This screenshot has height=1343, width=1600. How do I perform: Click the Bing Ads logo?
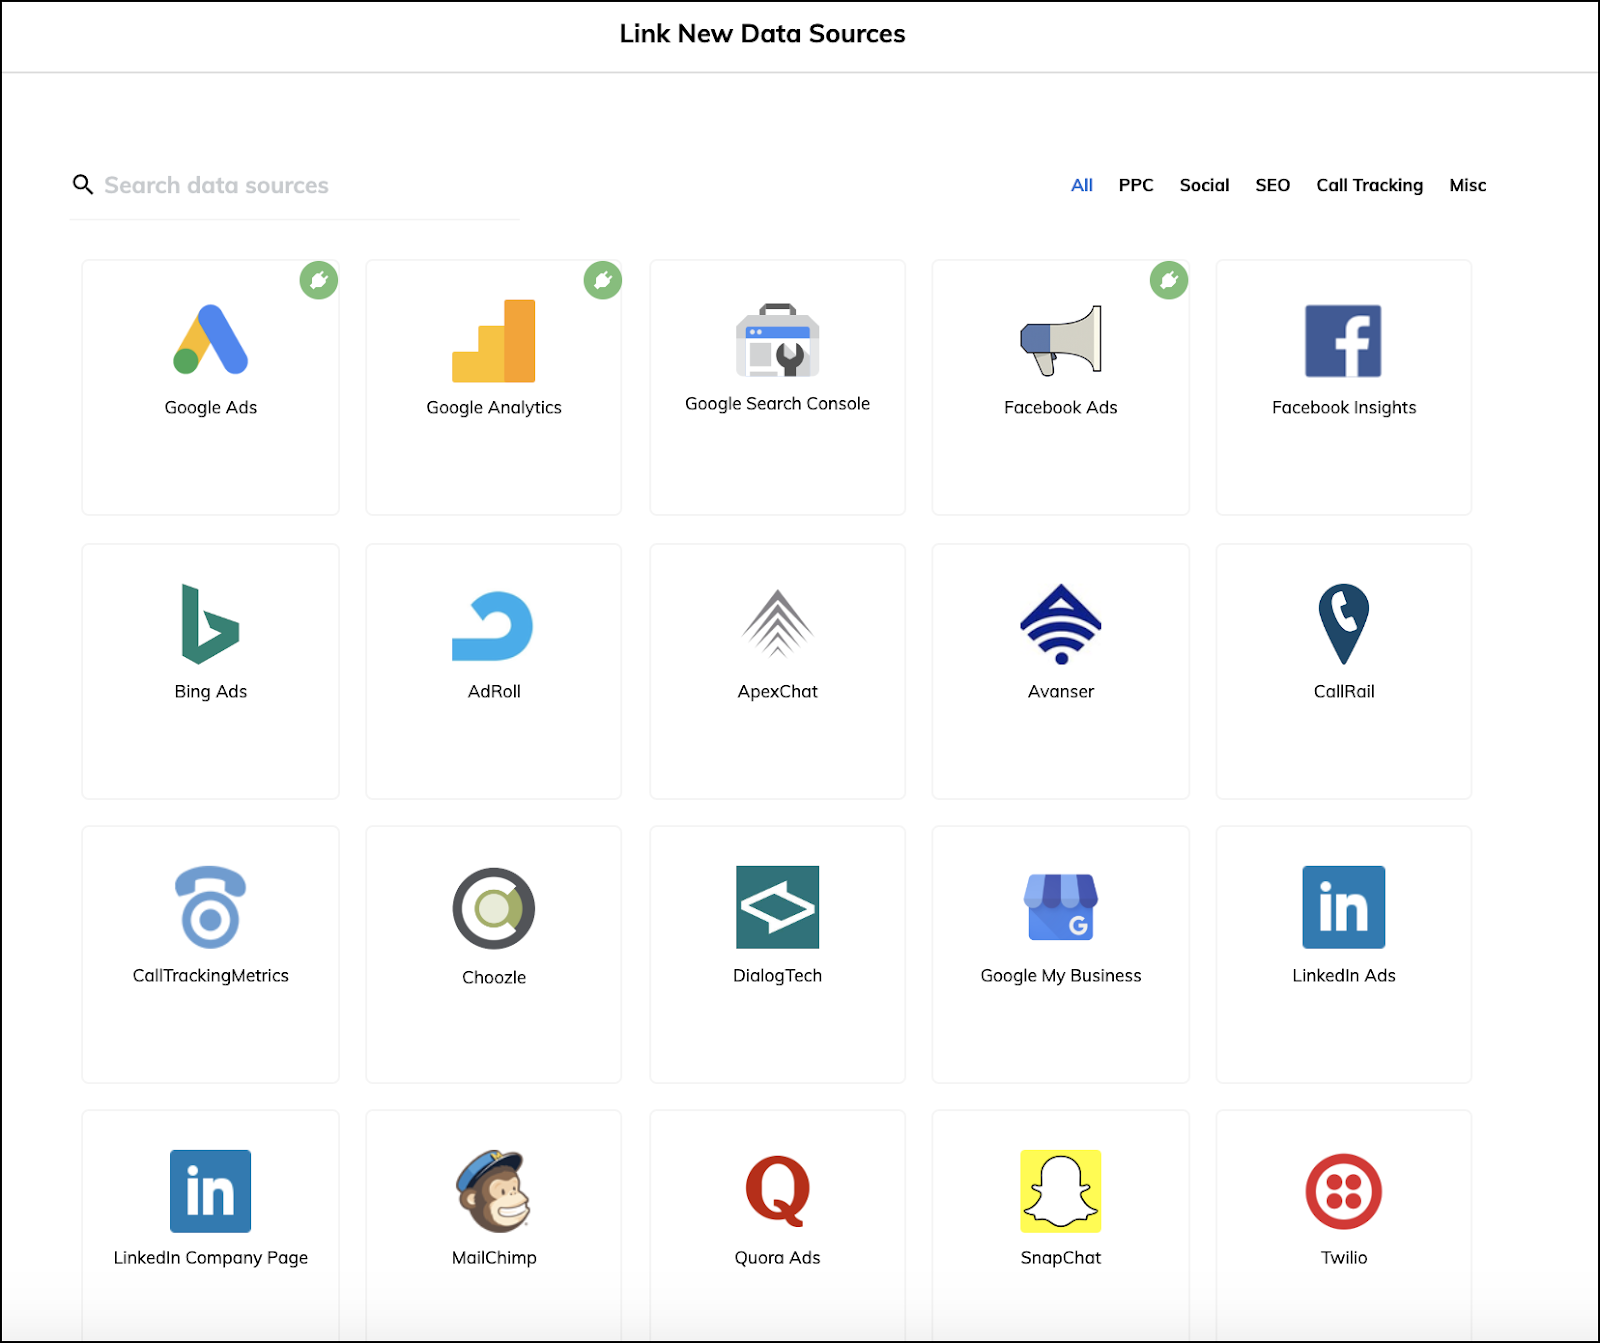coord(210,624)
